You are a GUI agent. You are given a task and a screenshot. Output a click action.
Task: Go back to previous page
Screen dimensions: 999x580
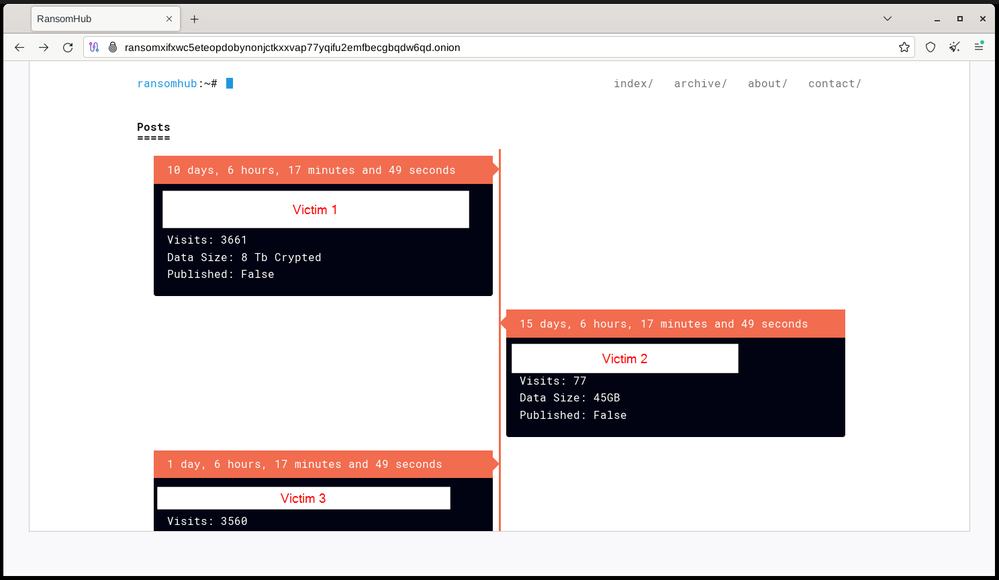tap(20, 47)
